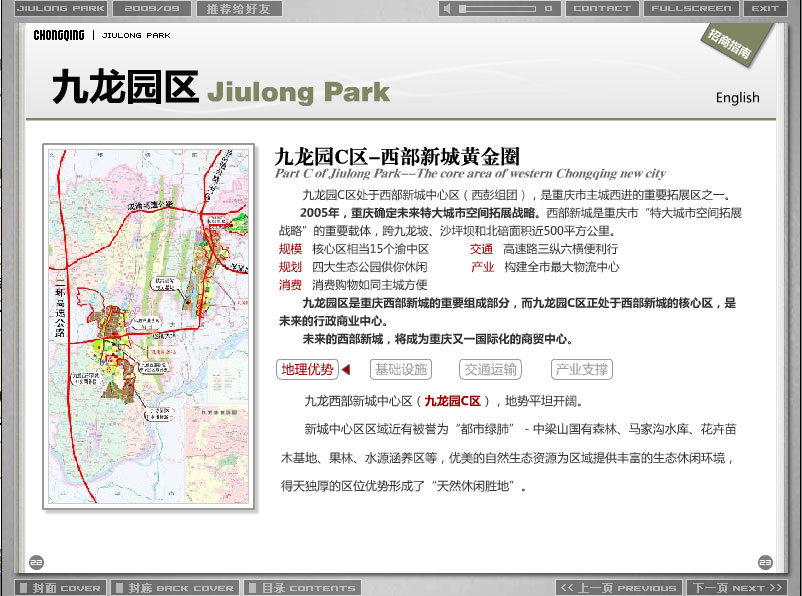
Task: Switch language to English
Action: (737, 98)
